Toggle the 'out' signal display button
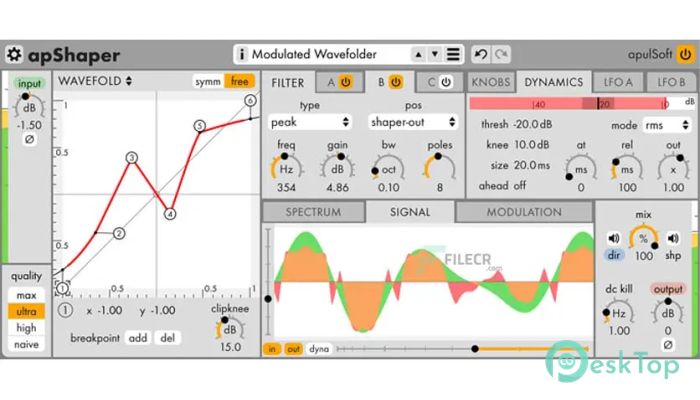Viewport: 700px width, 400px height. pyautogui.click(x=293, y=349)
